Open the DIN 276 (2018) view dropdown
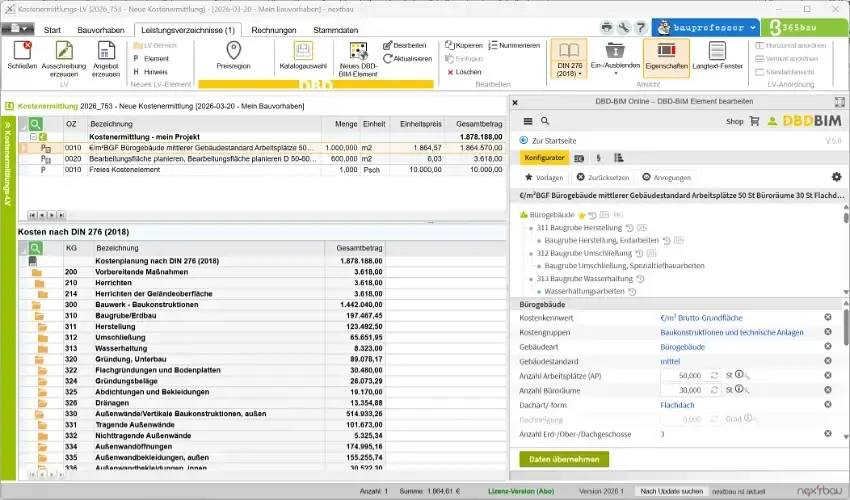850x500 pixels. point(569,58)
